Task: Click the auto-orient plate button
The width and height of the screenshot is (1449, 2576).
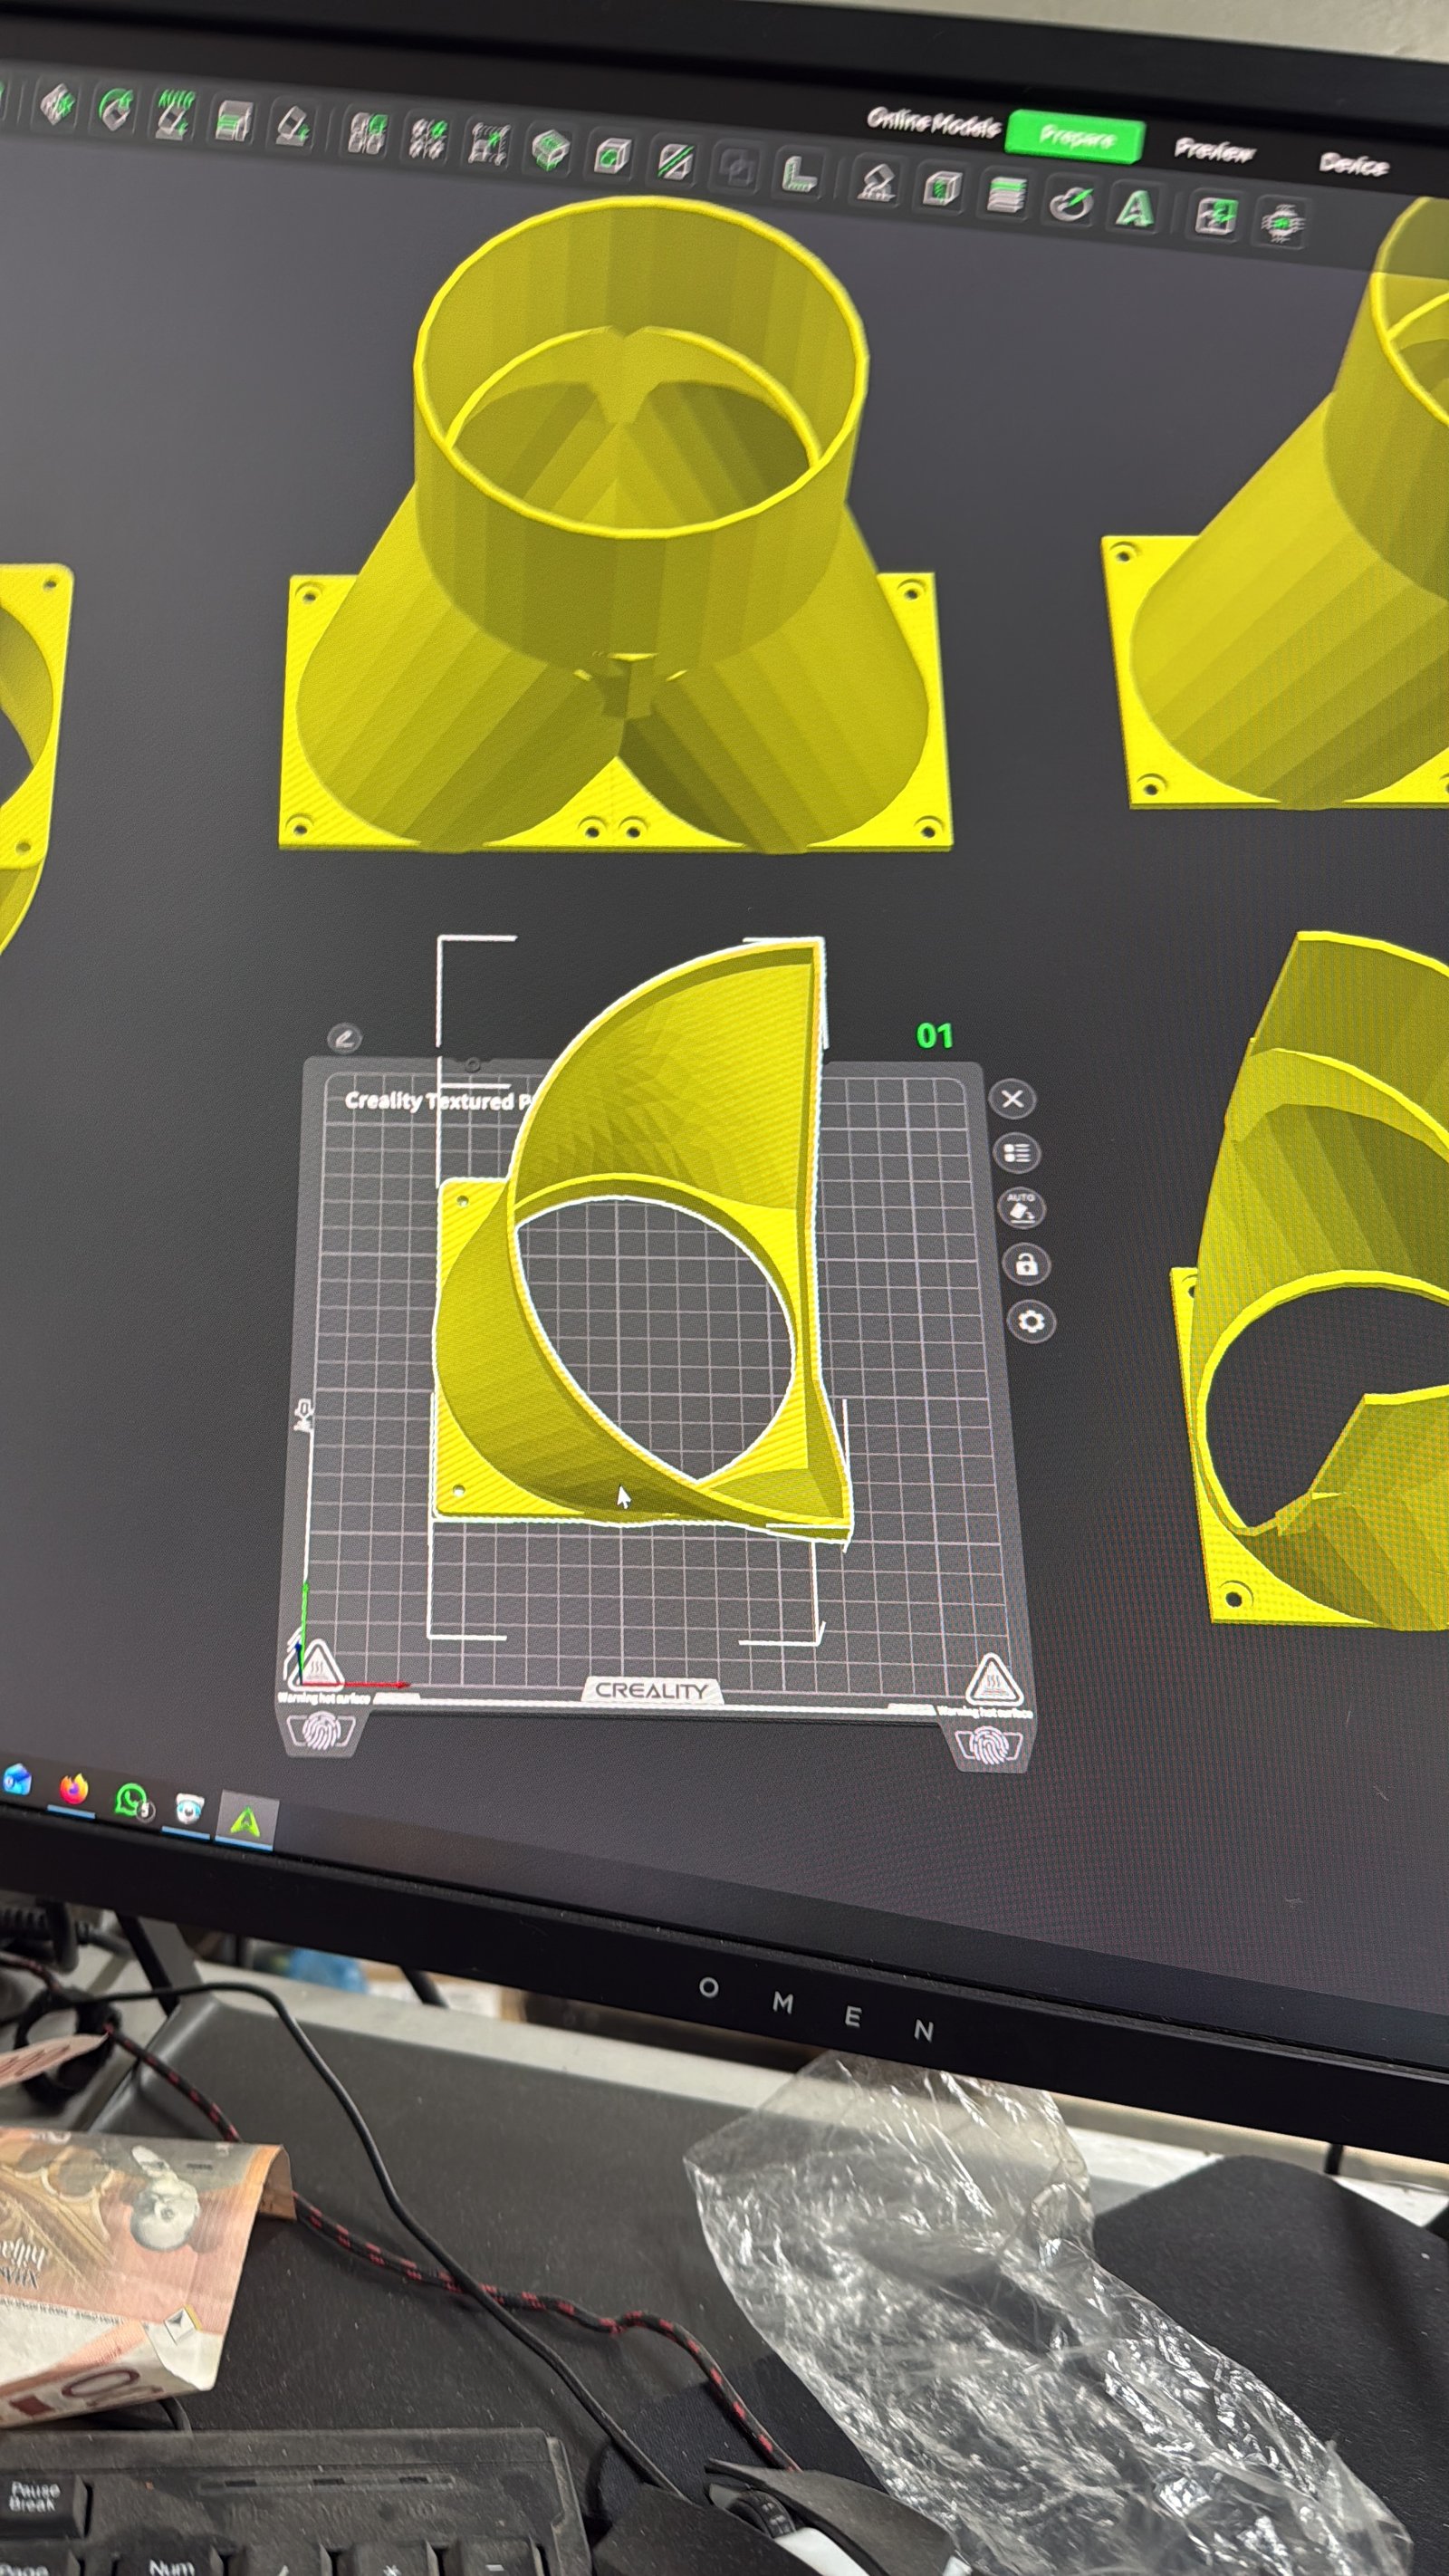Action: [x=1020, y=1208]
